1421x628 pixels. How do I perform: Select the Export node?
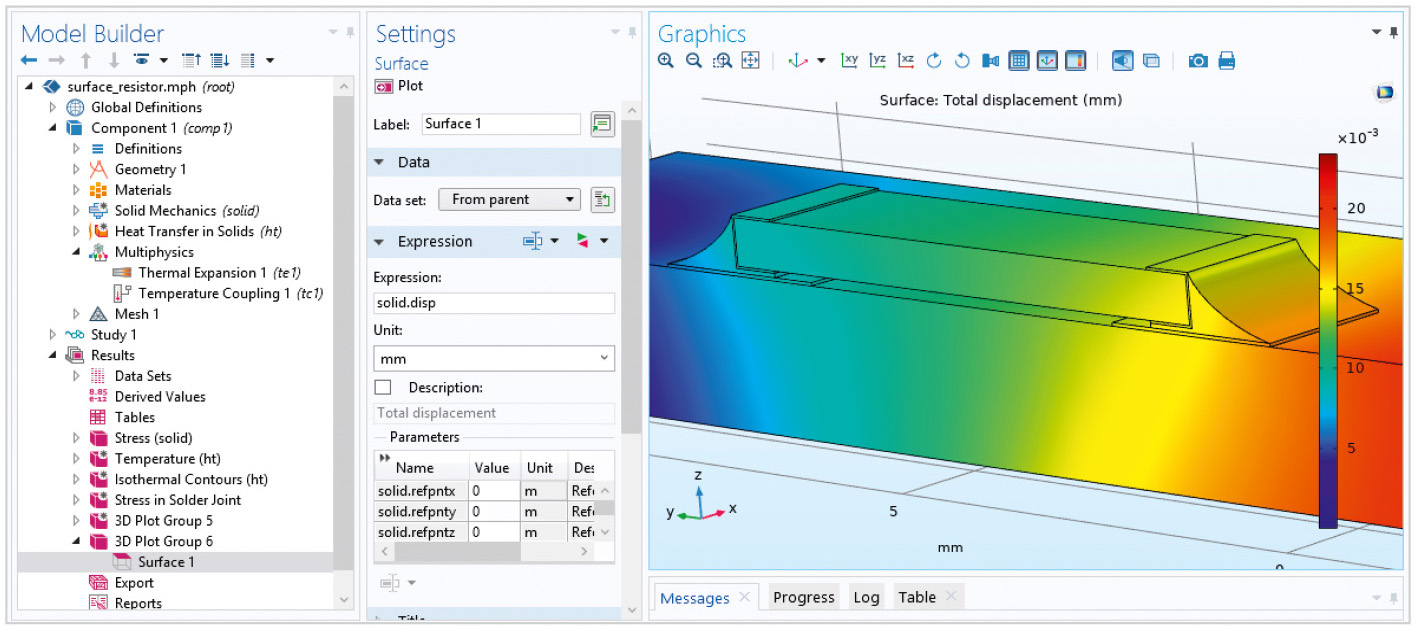pyautogui.click(x=134, y=583)
